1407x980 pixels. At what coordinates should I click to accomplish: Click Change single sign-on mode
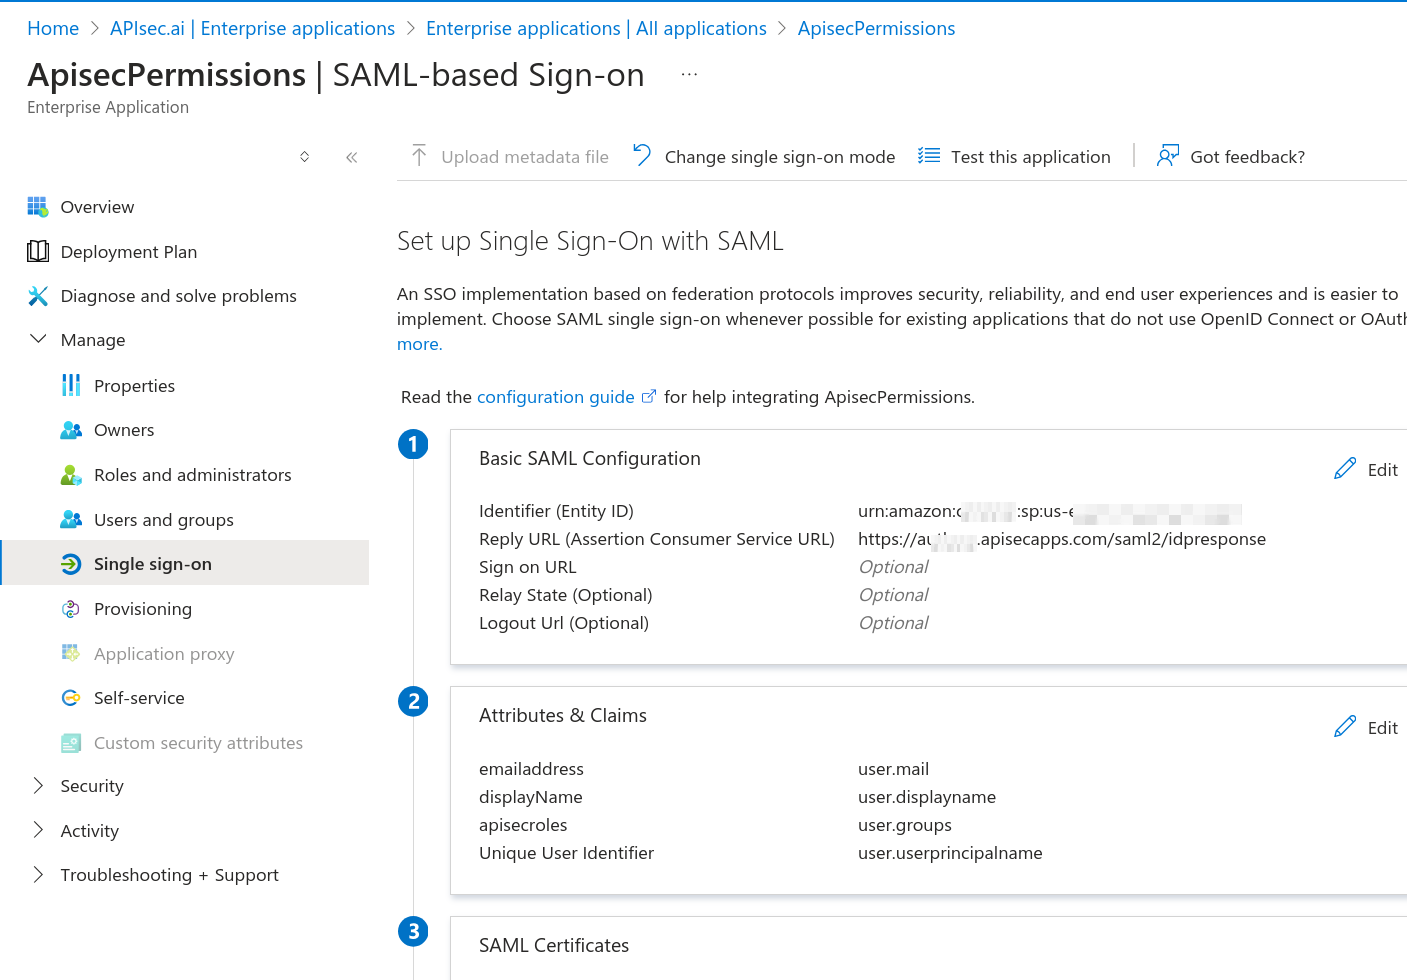[765, 157]
